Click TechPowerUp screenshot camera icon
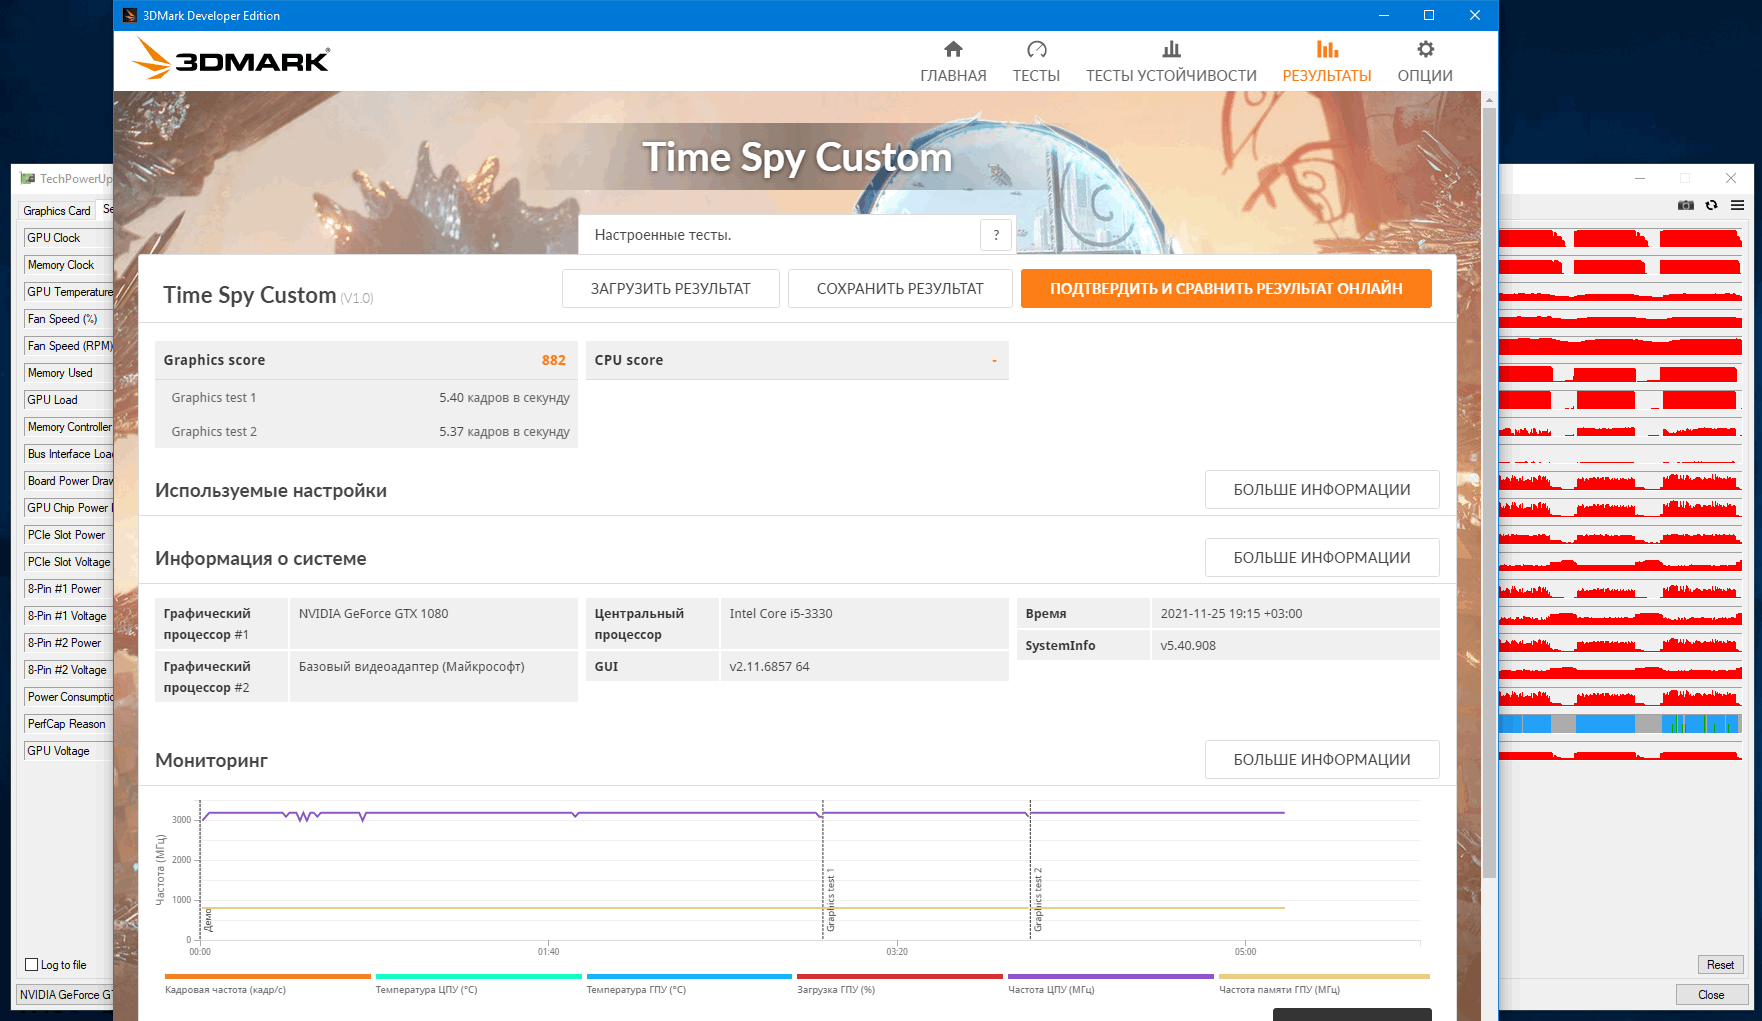The image size is (1762, 1021). [x=1686, y=205]
